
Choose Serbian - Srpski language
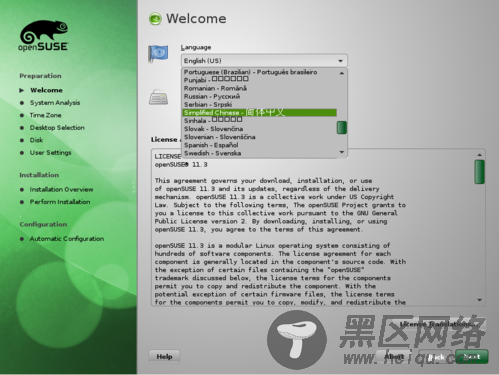point(259,104)
